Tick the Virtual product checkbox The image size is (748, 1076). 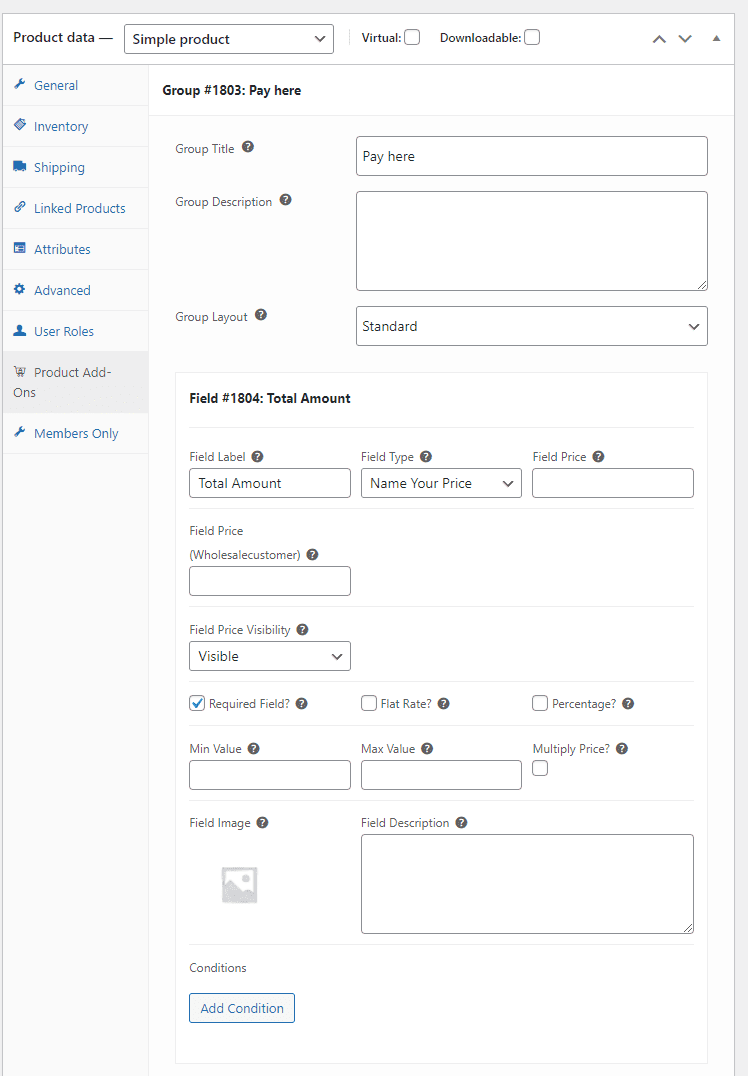412,37
